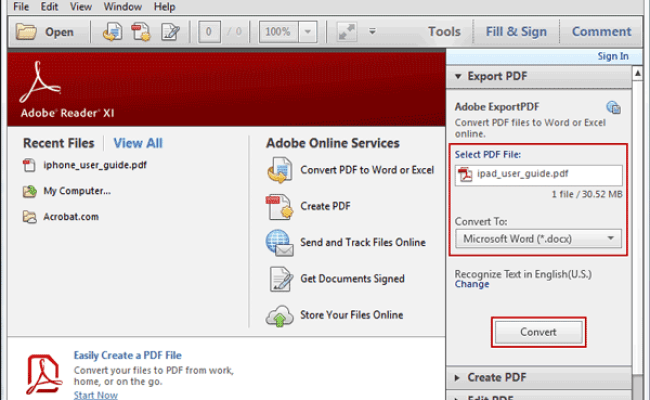Open the Convert To Microsoft Word dropdown
The height and width of the screenshot is (400, 650).
pos(538,239)
